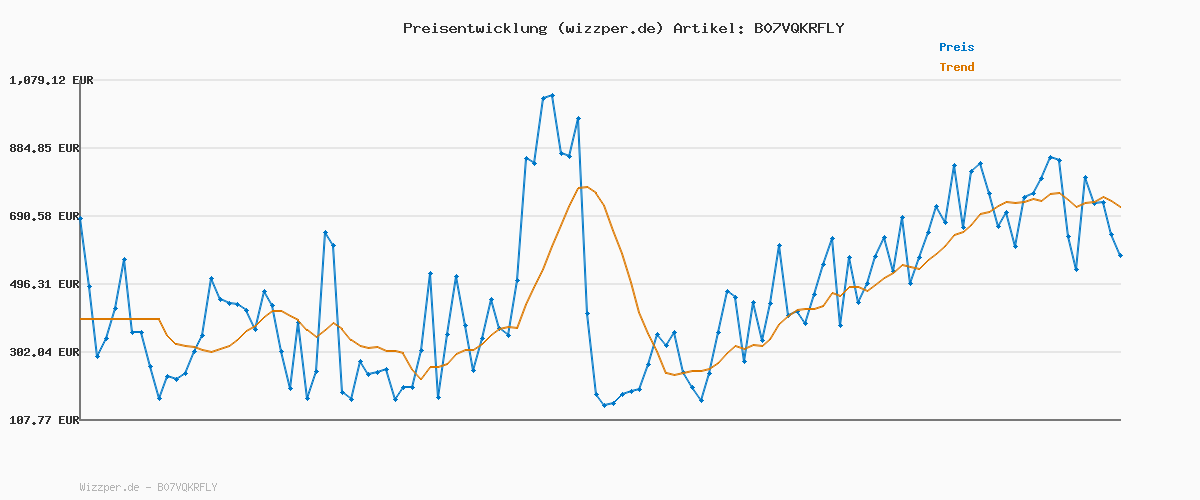
Task: Click the last blue price point at right edge
Action: [x=1120, y=256]
